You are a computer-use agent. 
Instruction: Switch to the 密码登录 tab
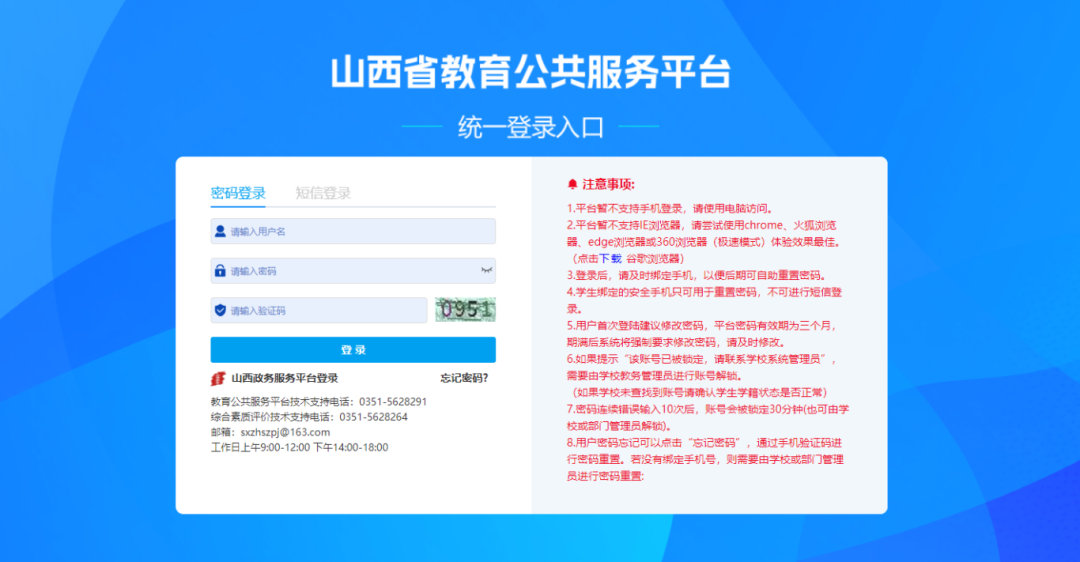pyautogui.click(x=238, y=193)
